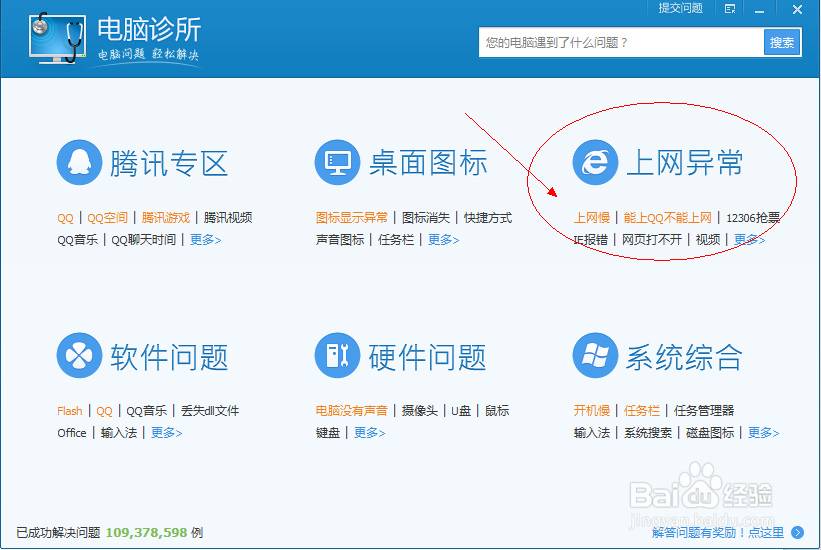Expand 更多 under 桌面图标

pyautogui.click(x=443, y=240)
